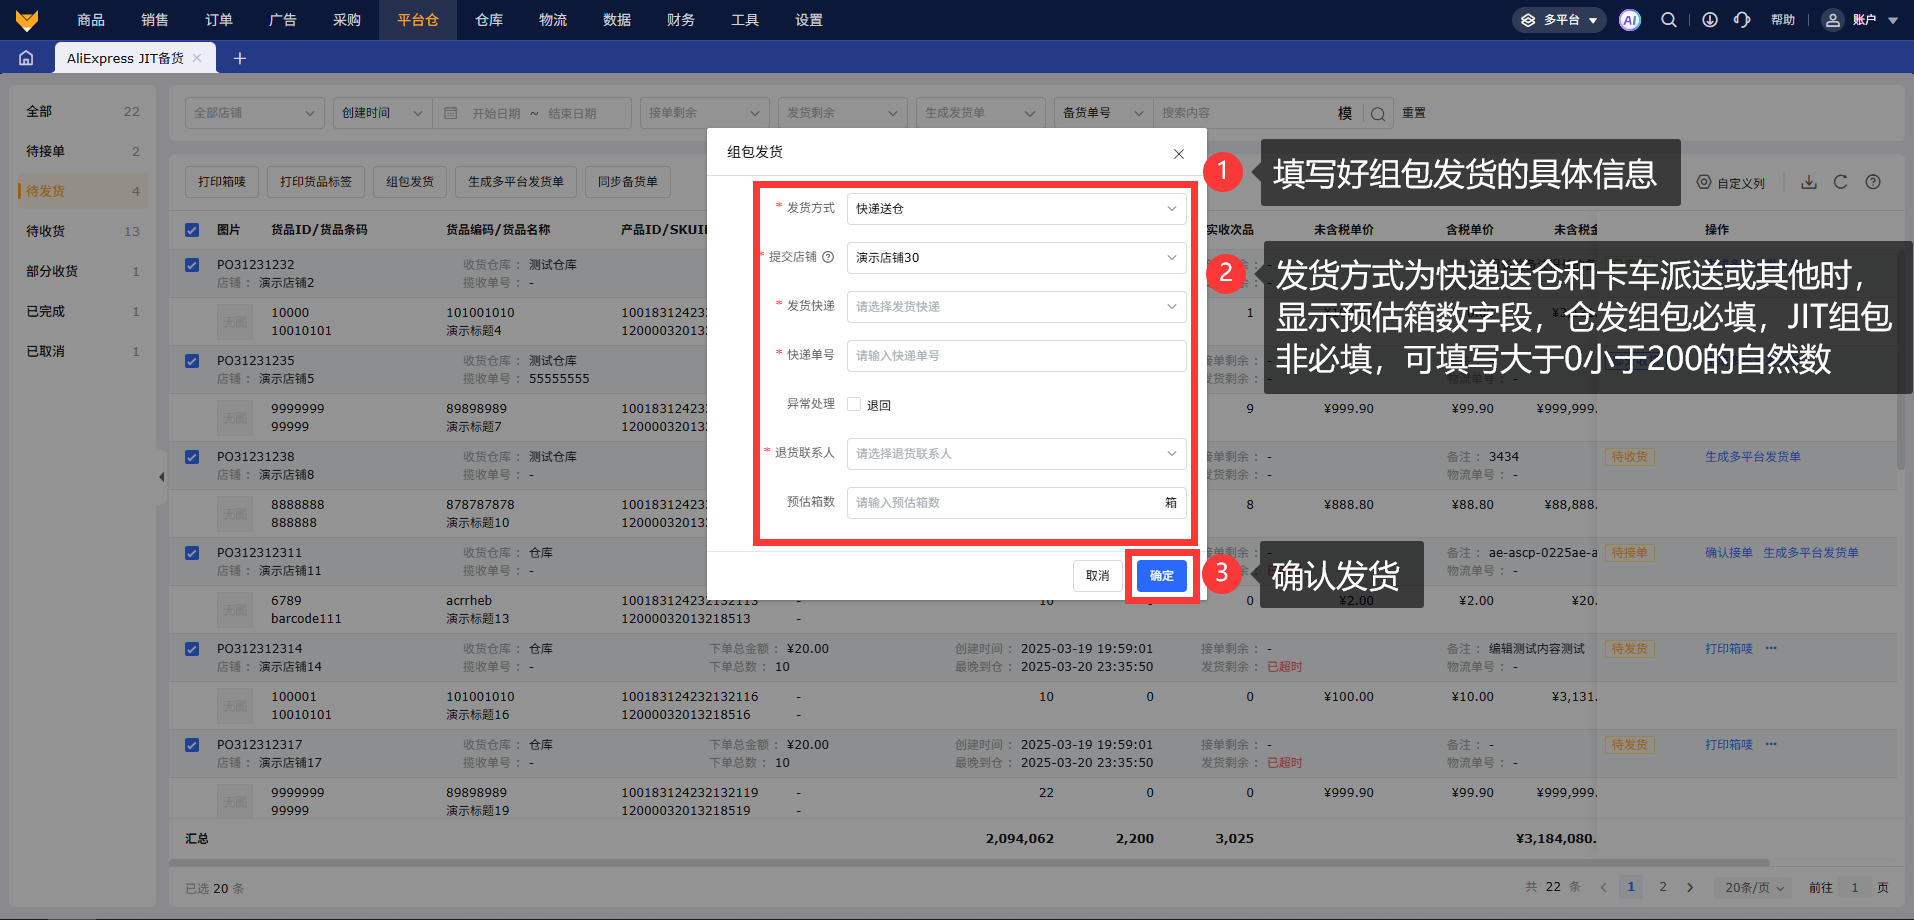Uncheck the row PO312312314 checkbox
This screenshot has width=1914, height=920.
click(x=192, y=649)
